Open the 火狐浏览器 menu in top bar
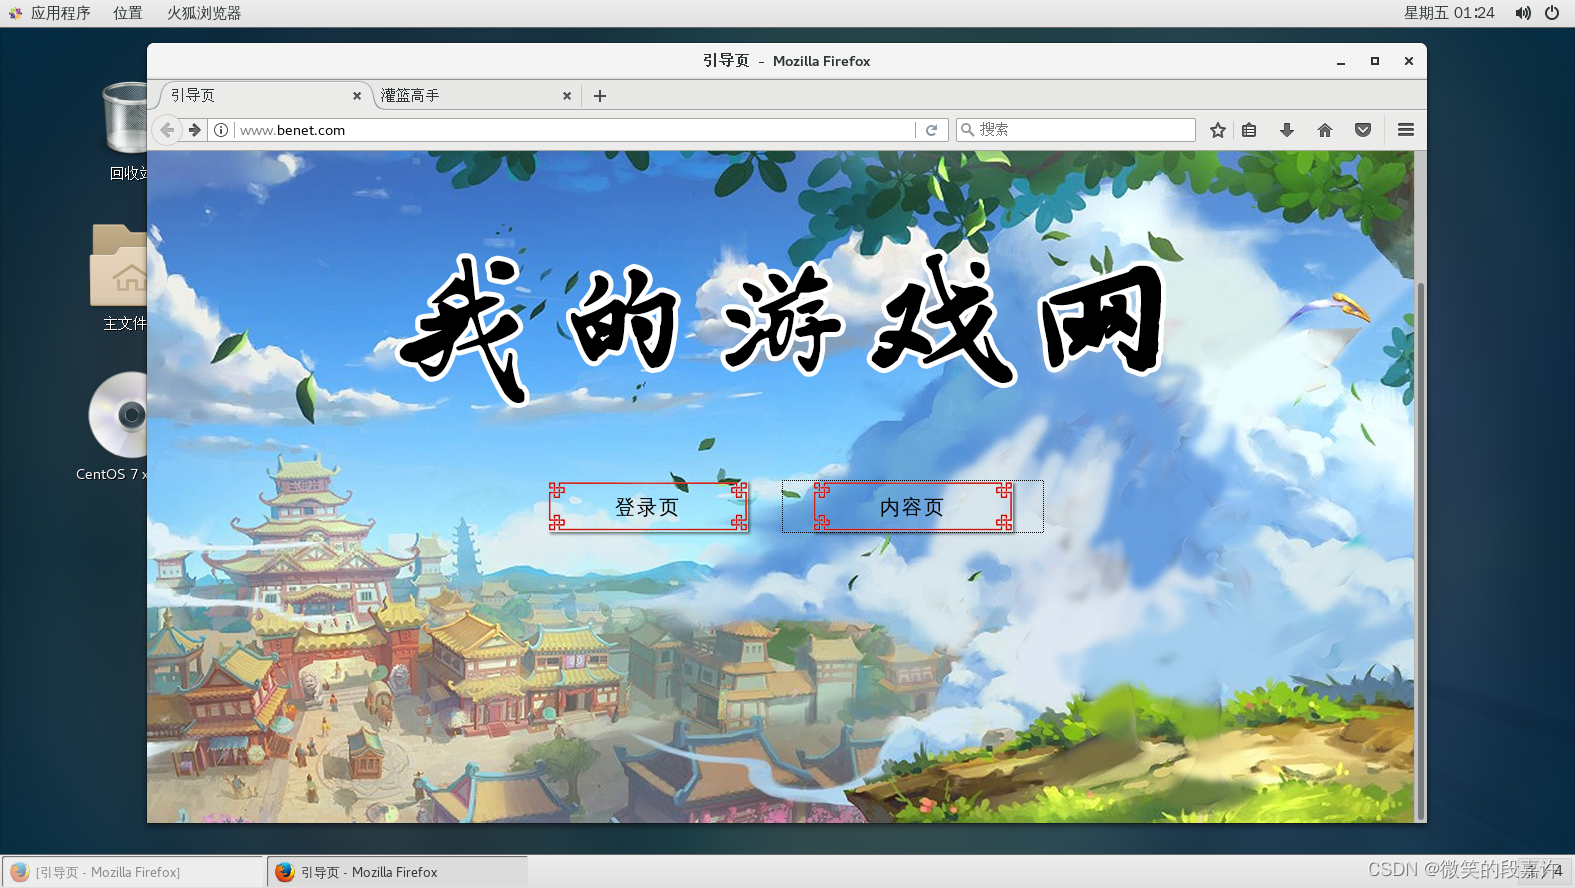 tap(204, 13)
